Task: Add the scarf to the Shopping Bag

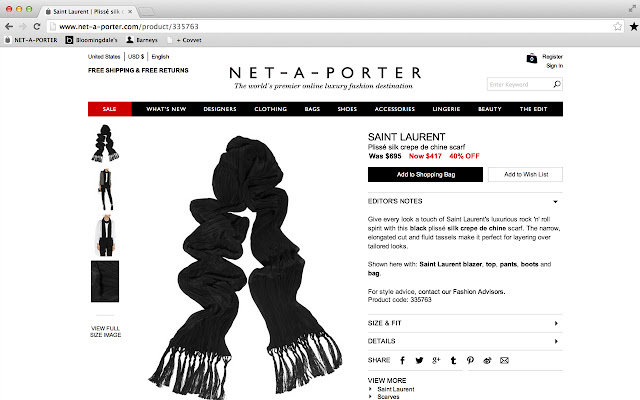Action: pos(425,174)
